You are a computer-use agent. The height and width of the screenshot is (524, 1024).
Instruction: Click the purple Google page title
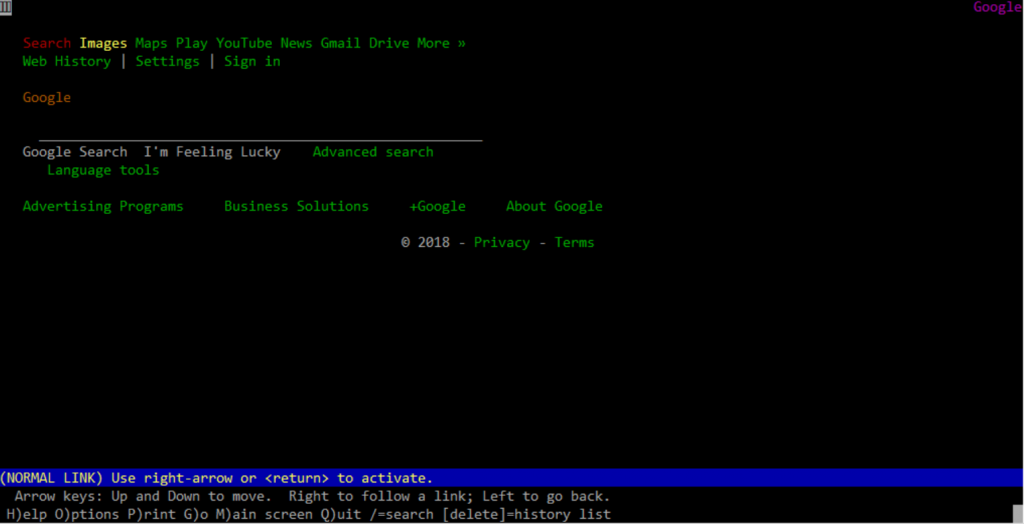click(997, 7)
